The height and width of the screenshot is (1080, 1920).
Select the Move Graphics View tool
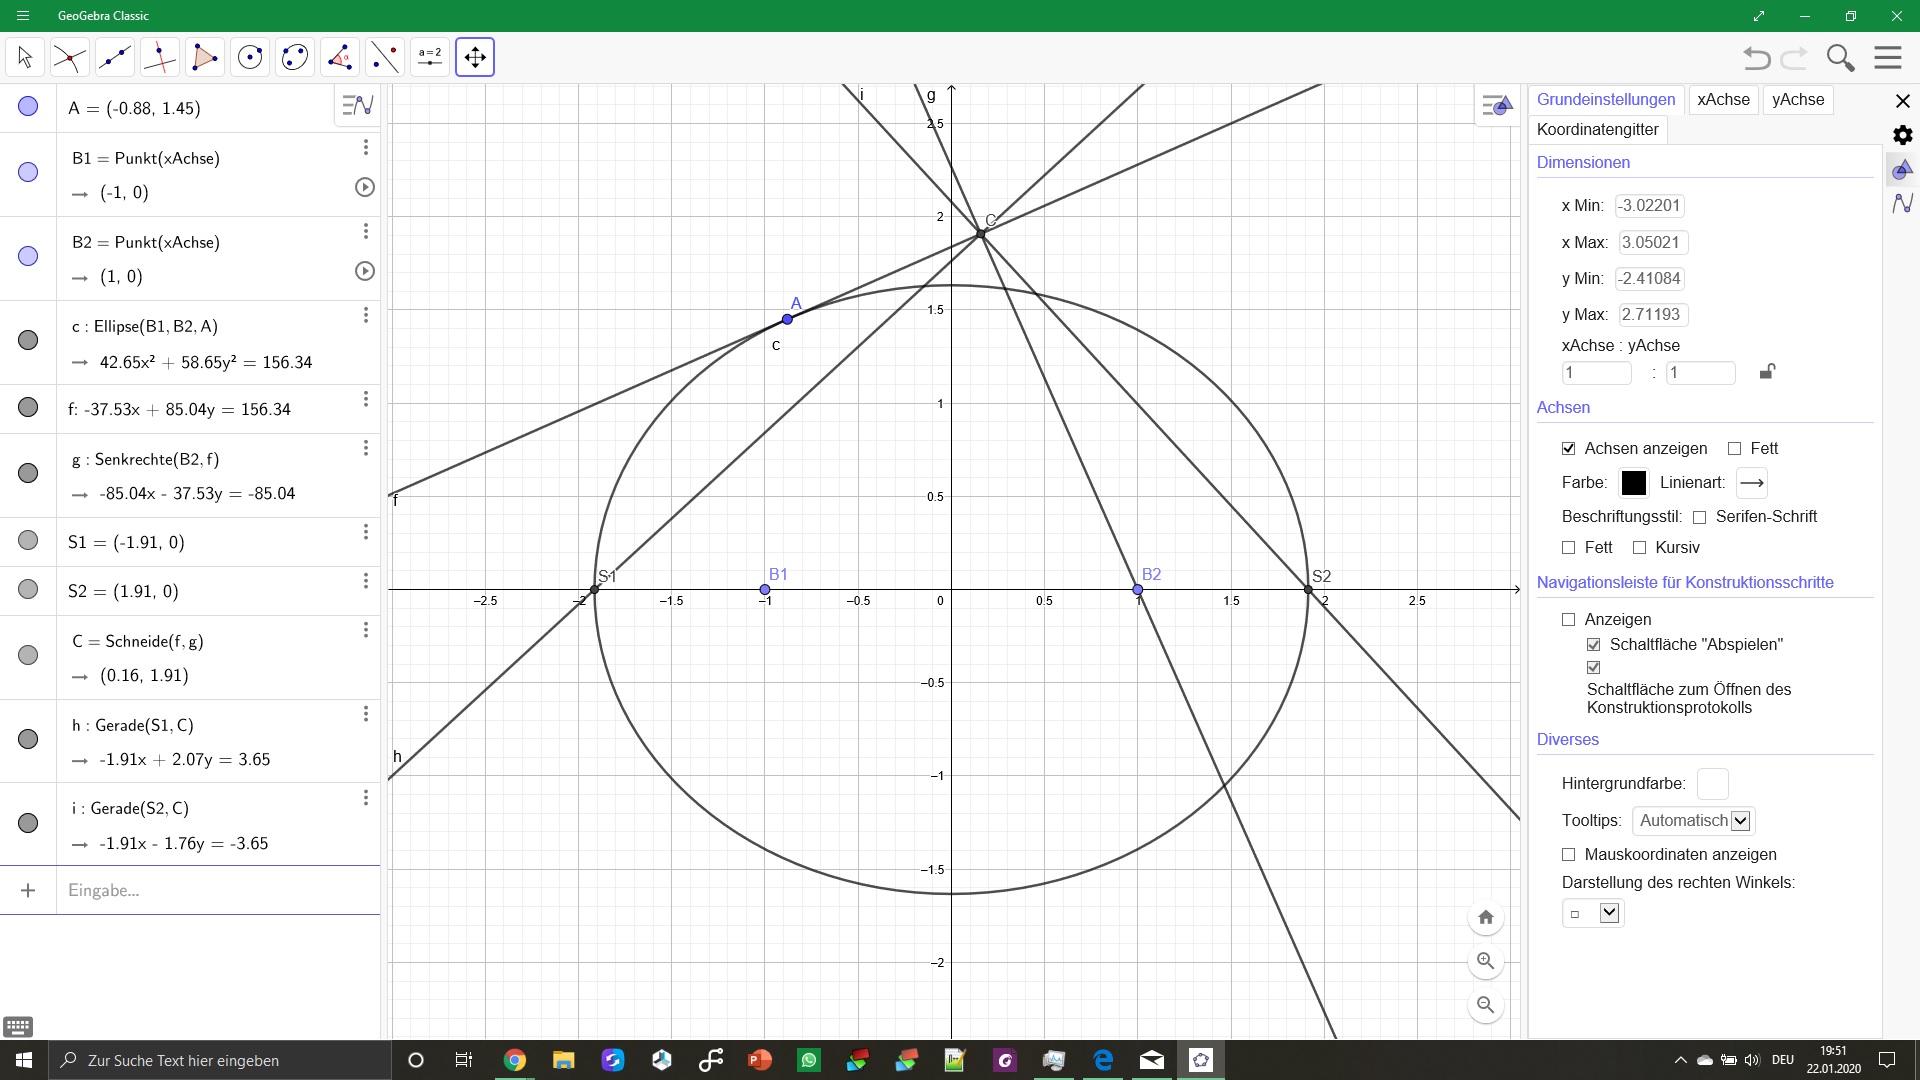pos(475,57)
